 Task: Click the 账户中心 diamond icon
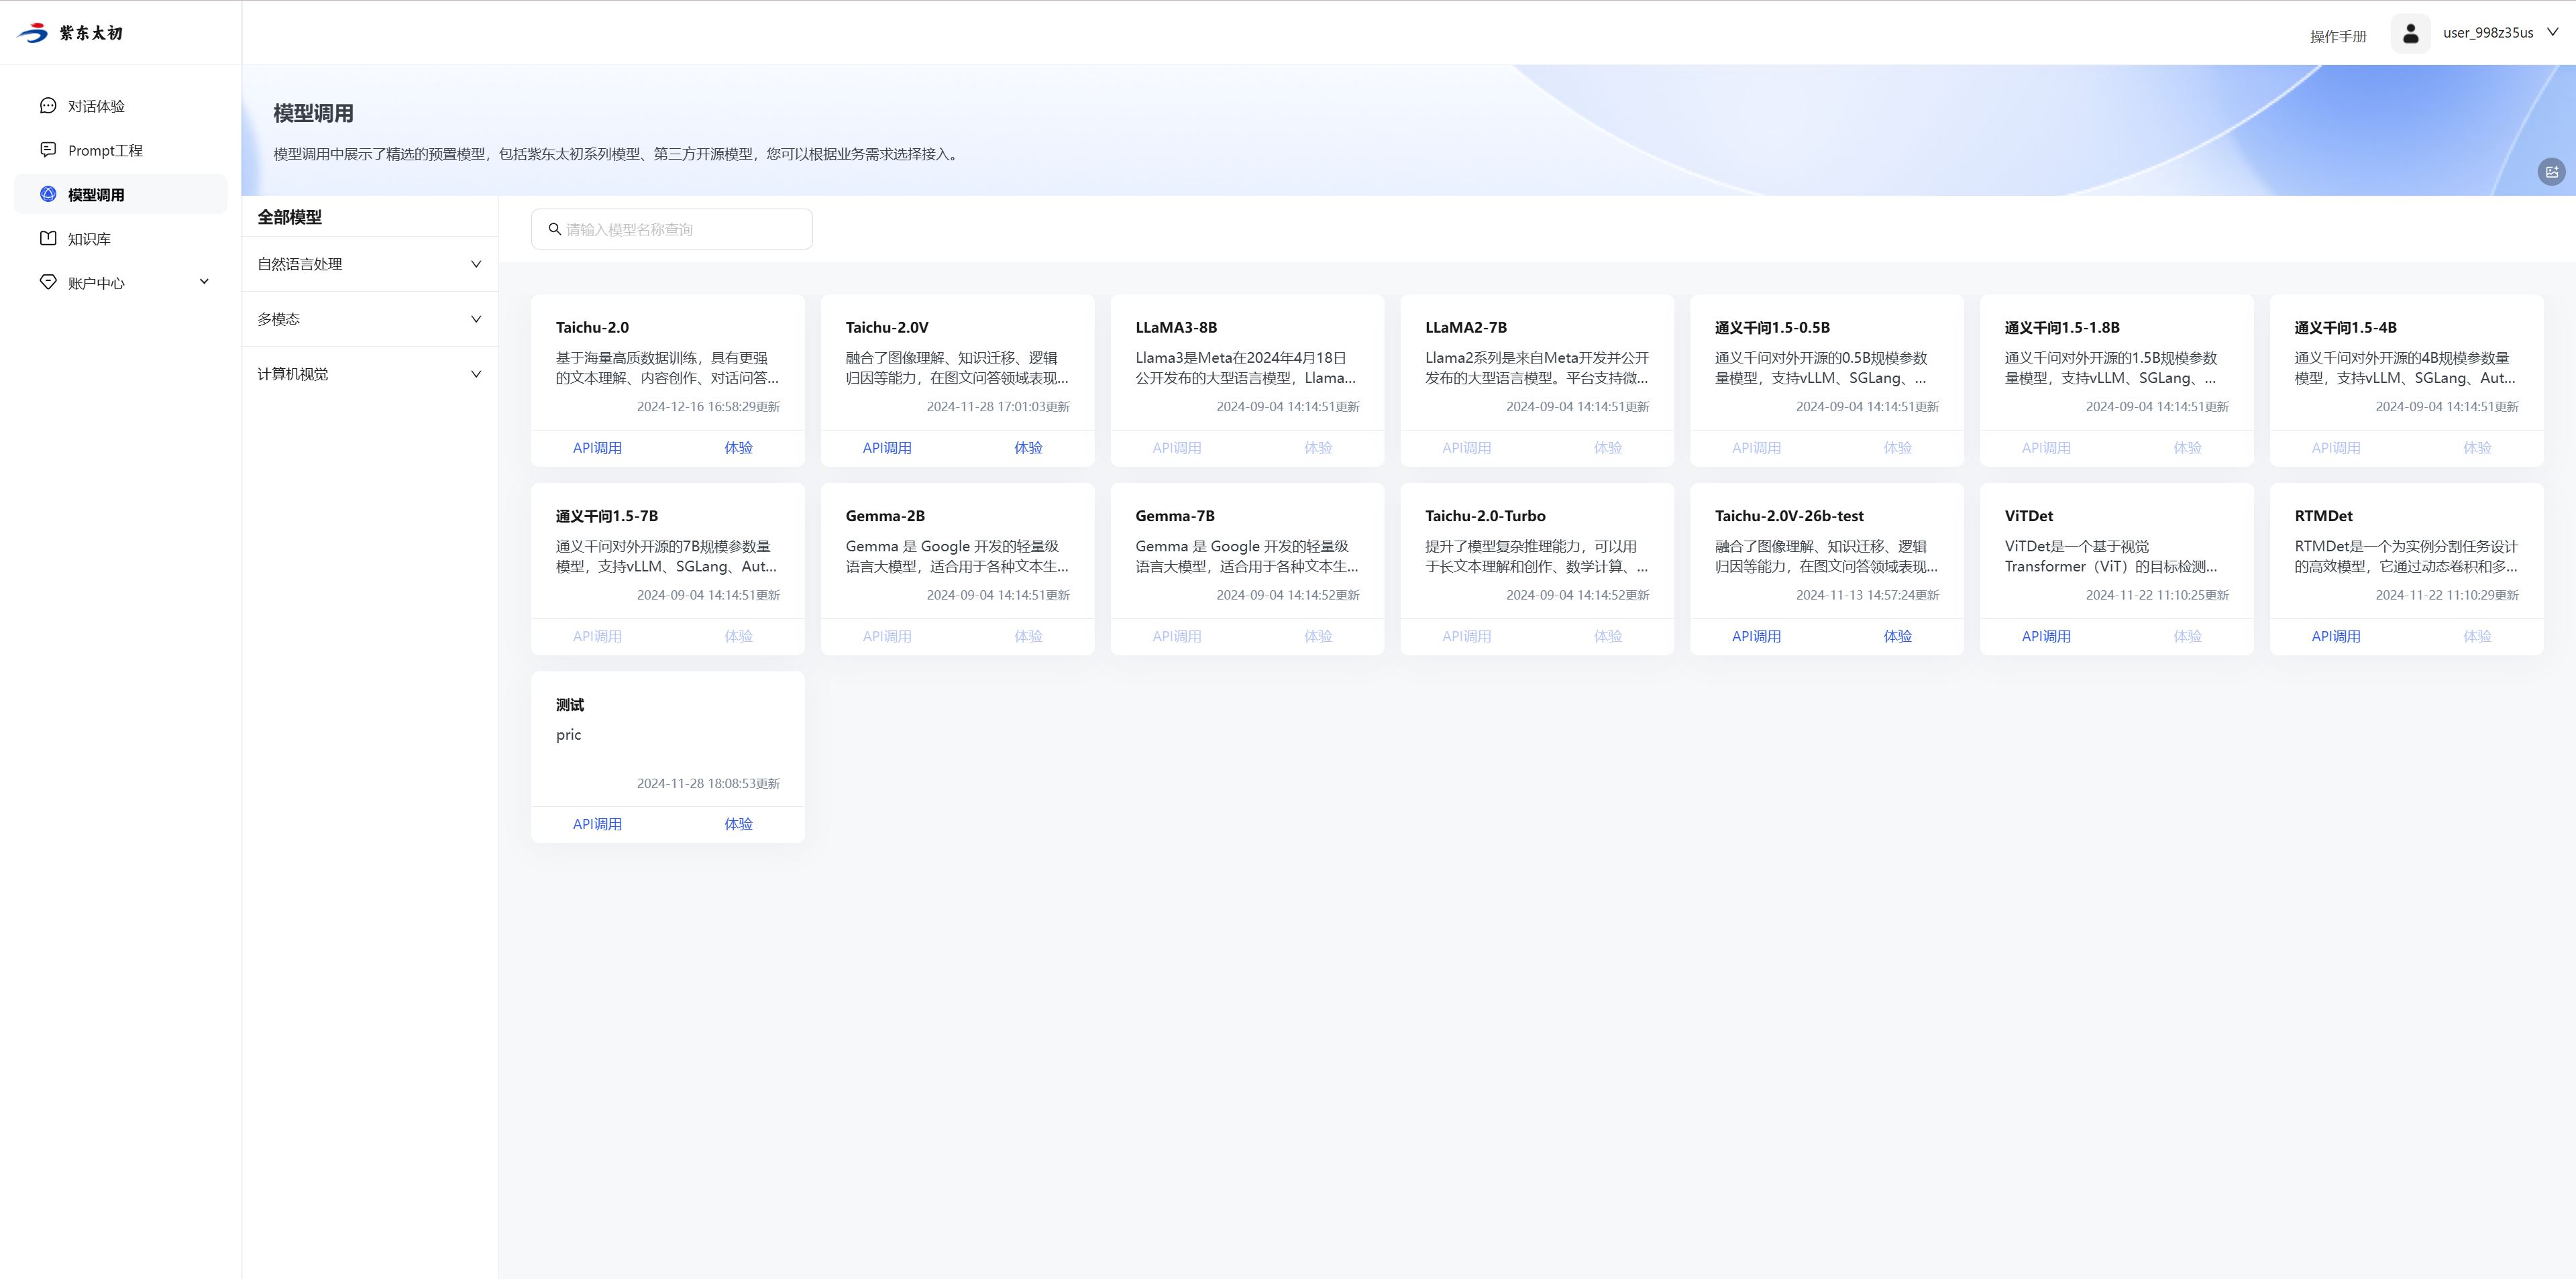click(x=48, y=282)
